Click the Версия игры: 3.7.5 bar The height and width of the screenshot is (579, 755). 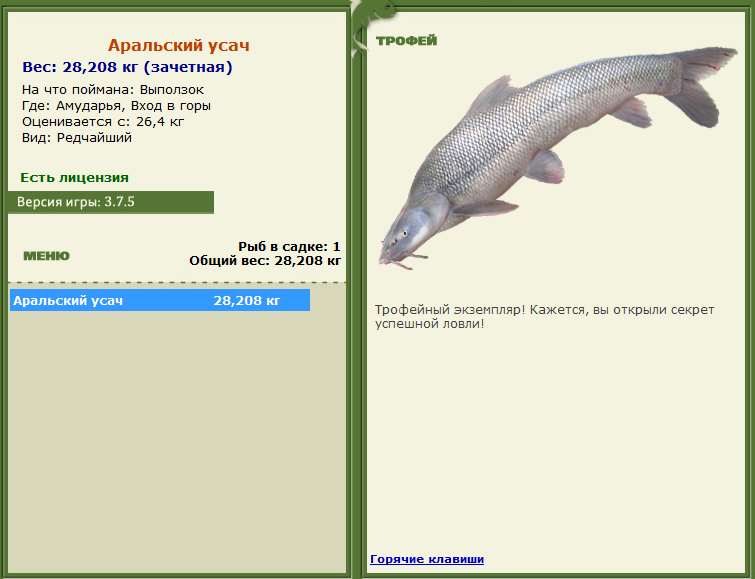pos(111,202)
